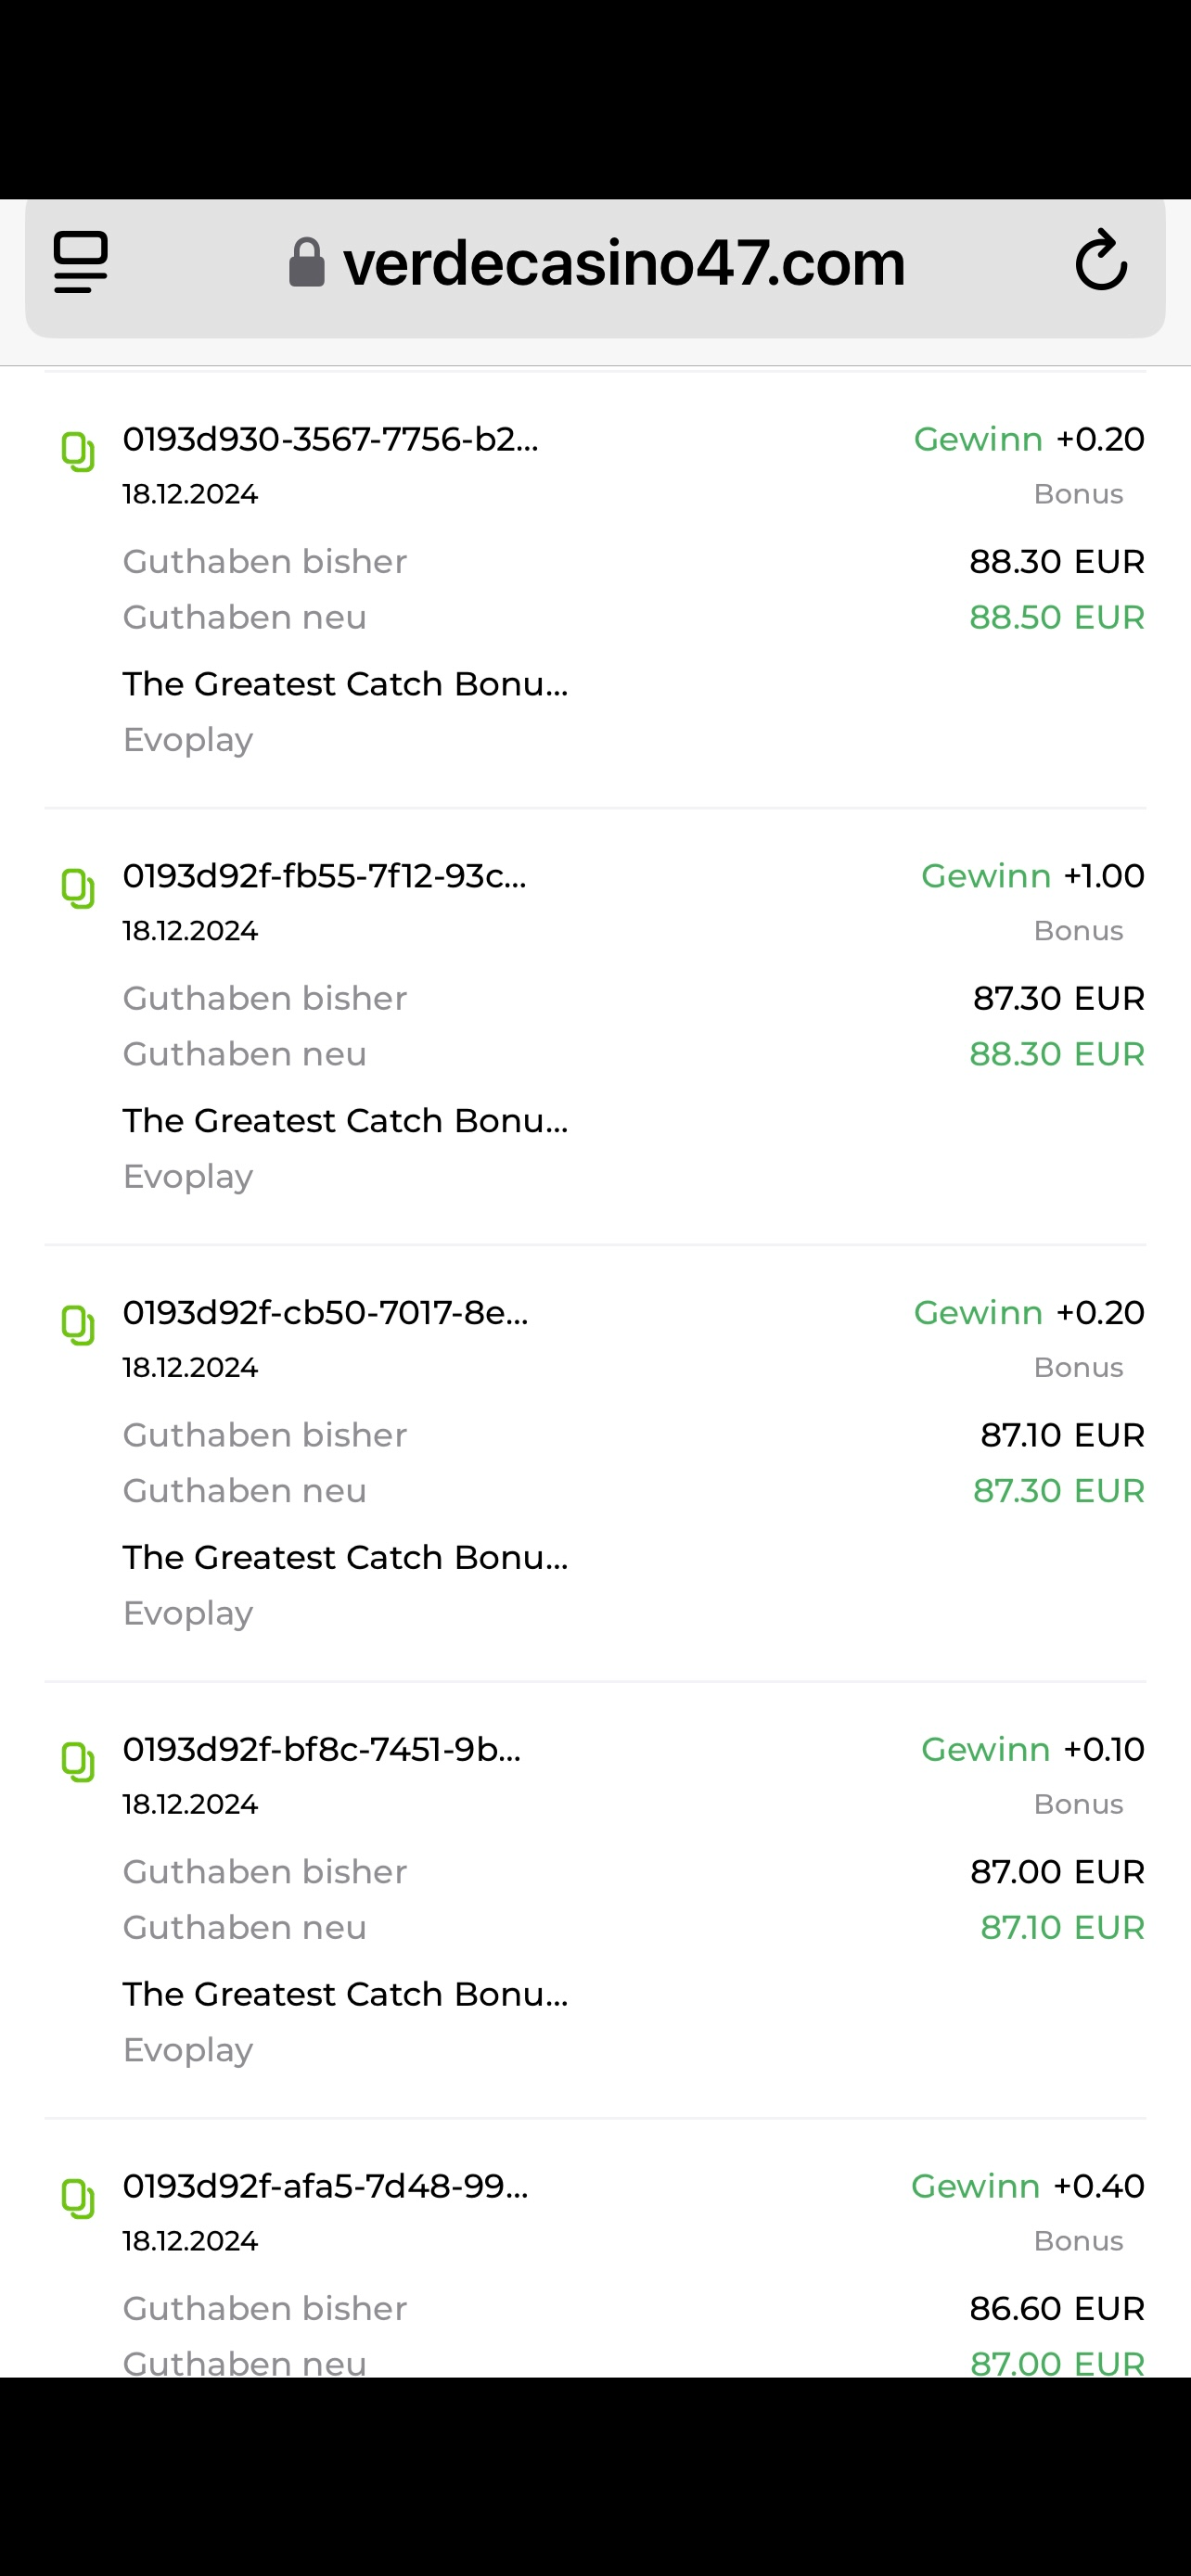Tap the 87.10 EUR green new balance
The image size is (1191, 2576).
tap(1061, 1928)
